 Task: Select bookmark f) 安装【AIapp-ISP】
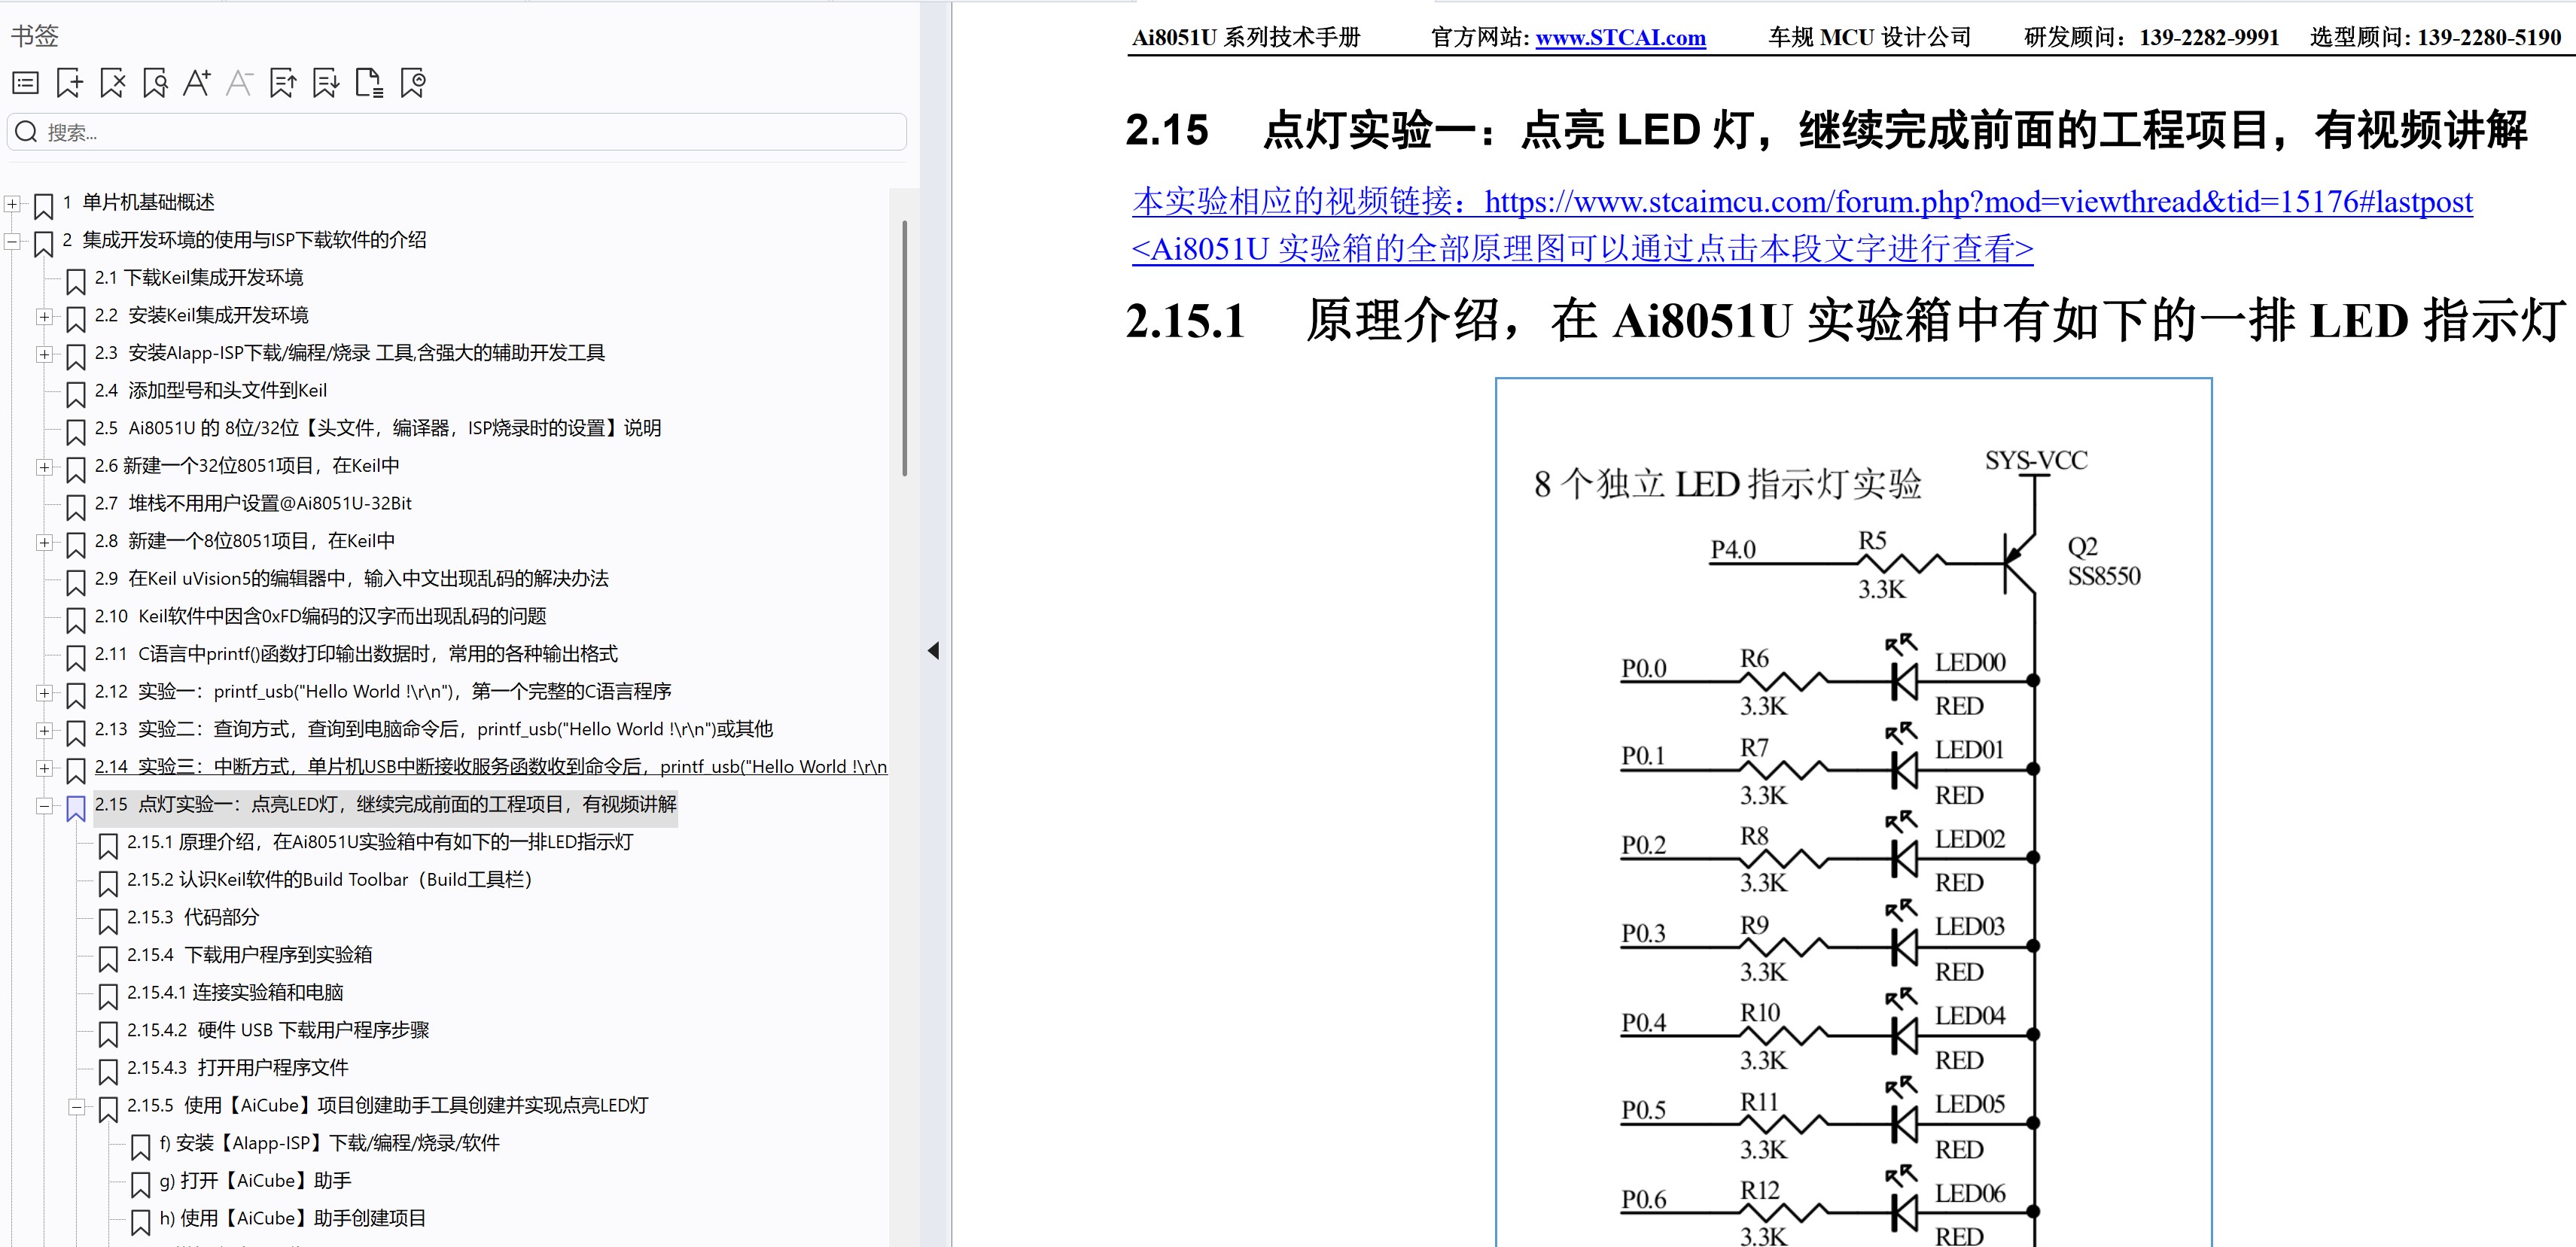coord(330,1143)
